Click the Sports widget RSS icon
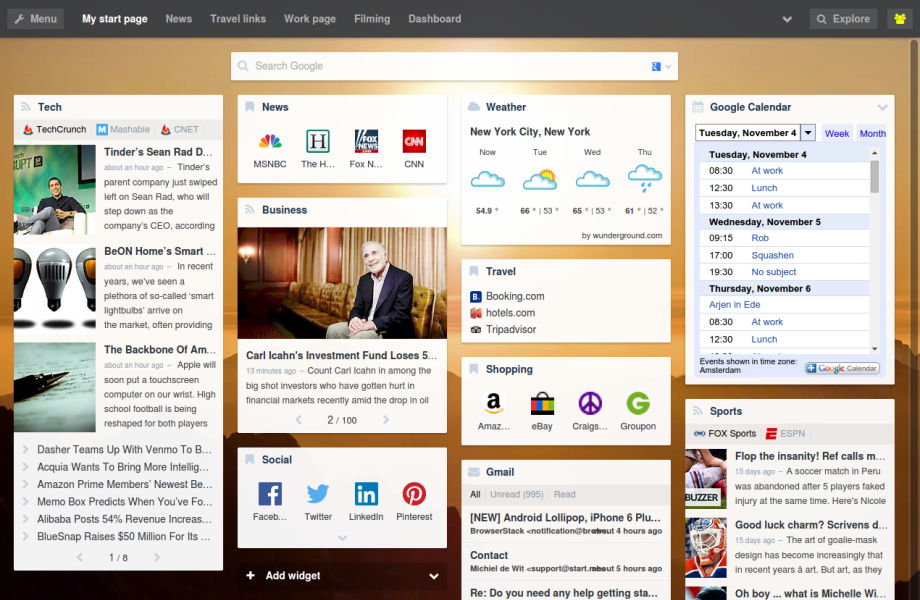This screenshot has width=920, height=600. [698, 411]
